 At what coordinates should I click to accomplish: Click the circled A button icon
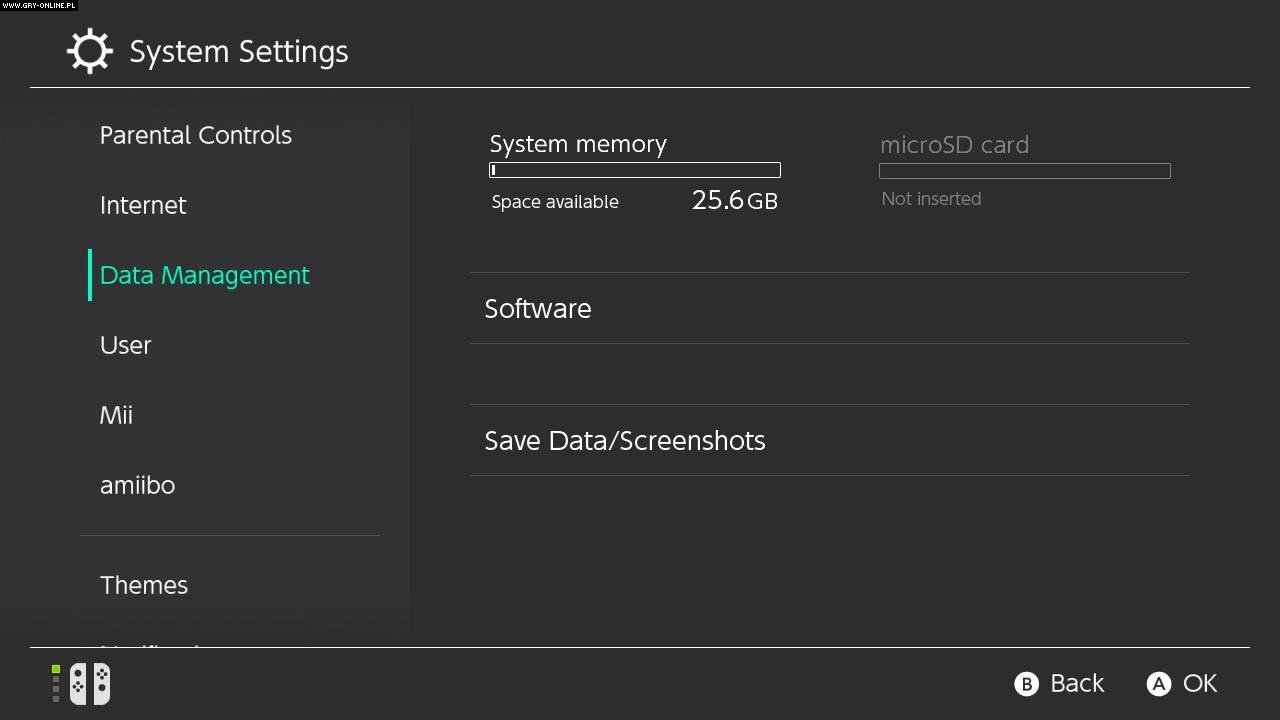(x=1158, y=684)
